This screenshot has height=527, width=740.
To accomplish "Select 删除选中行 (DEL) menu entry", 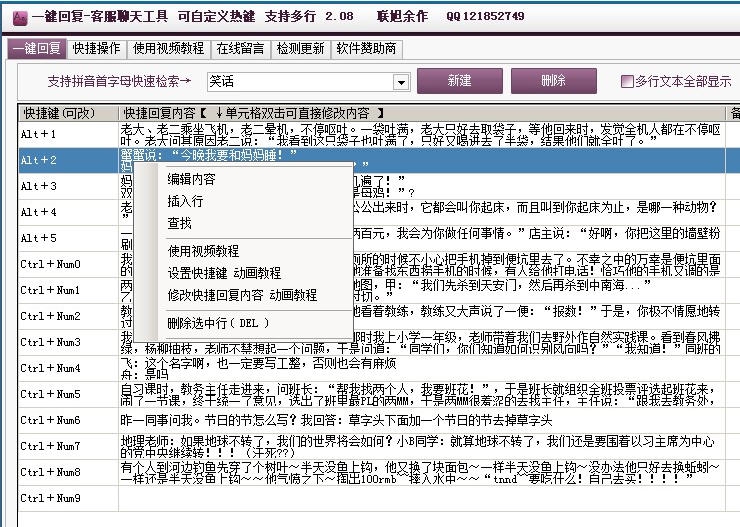I will point(218,323).
